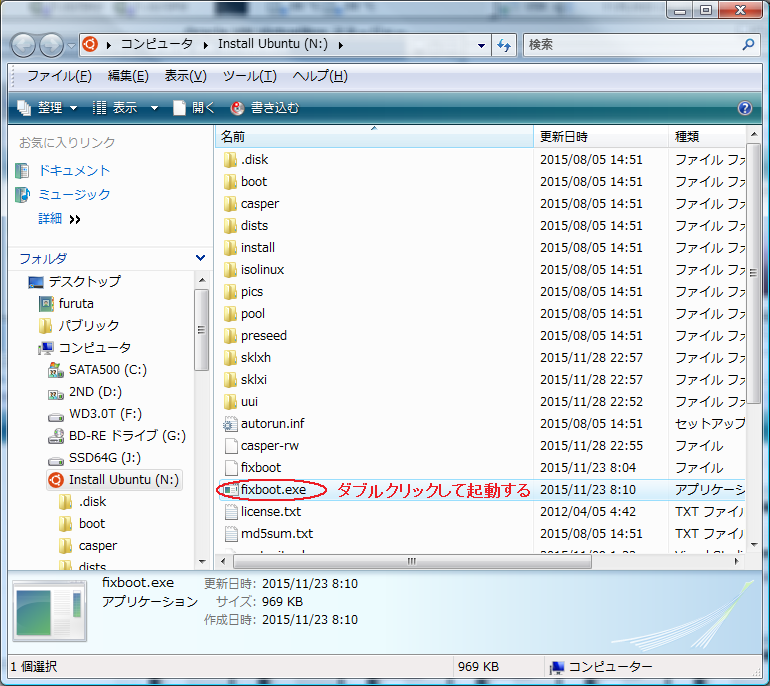Image resolution: width=770 pixels, height=686 pixels.
Task: Click the refresh button beside address bar
Action: [x=504, y=45]
